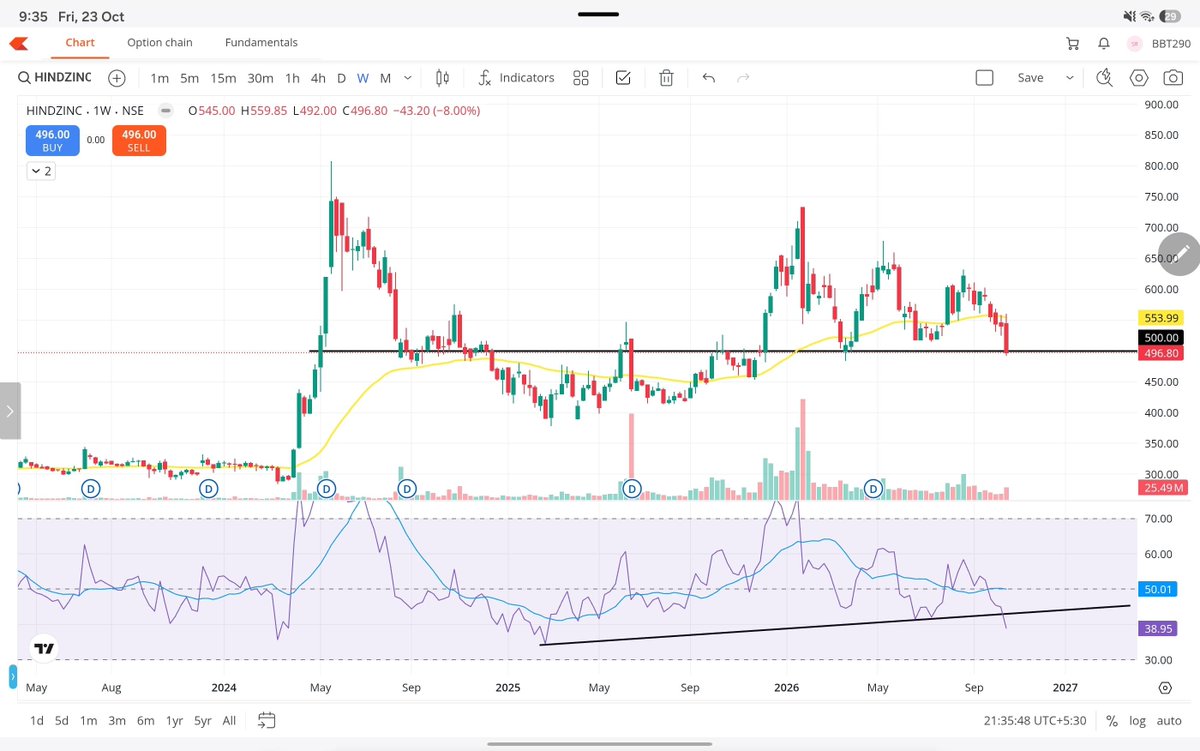The height and width of the screenshot is (751, 1200).
Task: Select the 6m range
Action: tap(146, 720)
